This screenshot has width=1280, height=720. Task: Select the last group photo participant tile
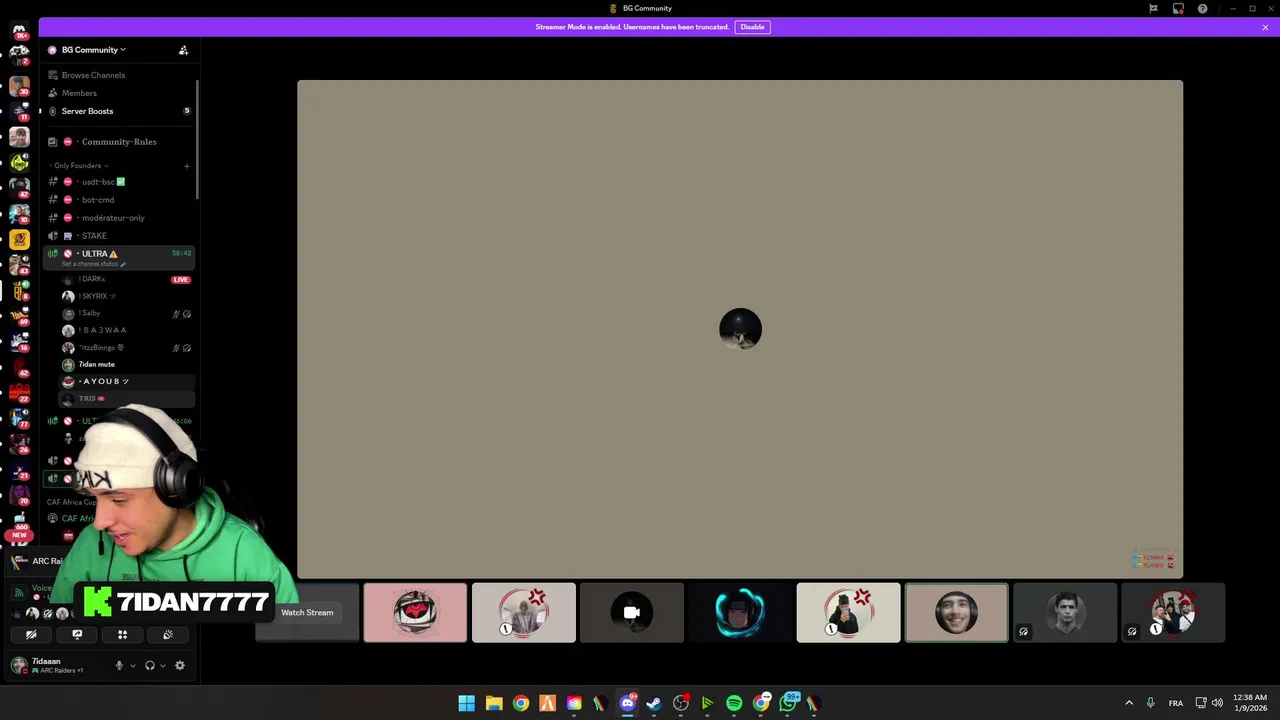(1173, 612)
